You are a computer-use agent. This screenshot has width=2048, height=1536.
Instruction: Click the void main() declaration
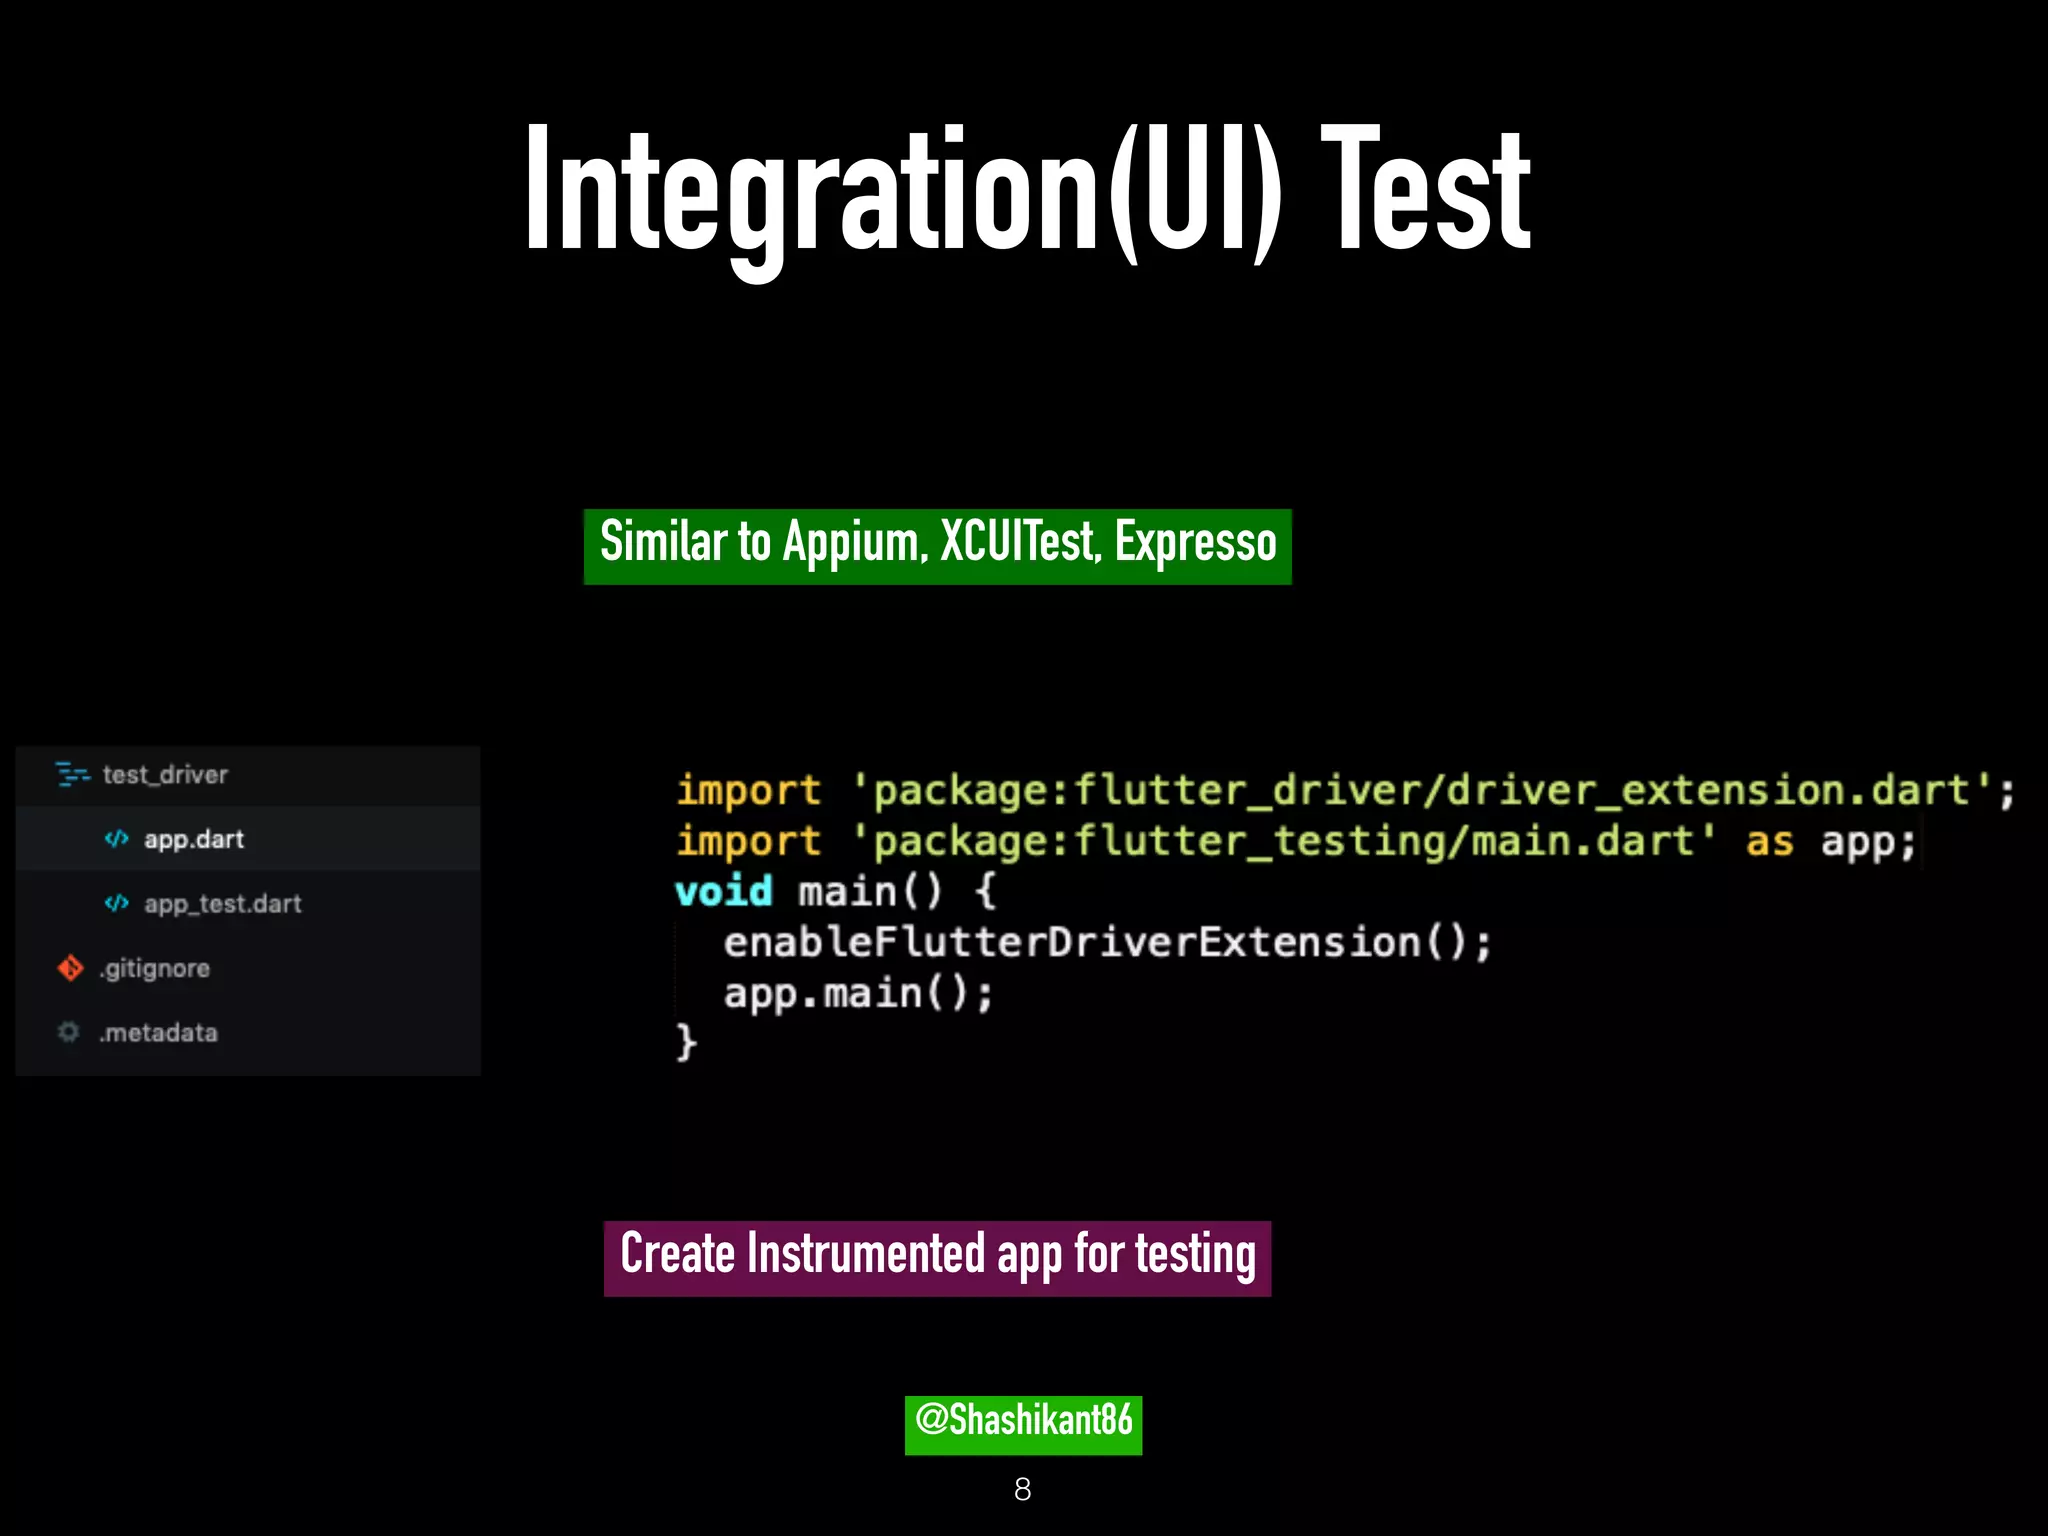pyautogui.click(x=835, y=891)
